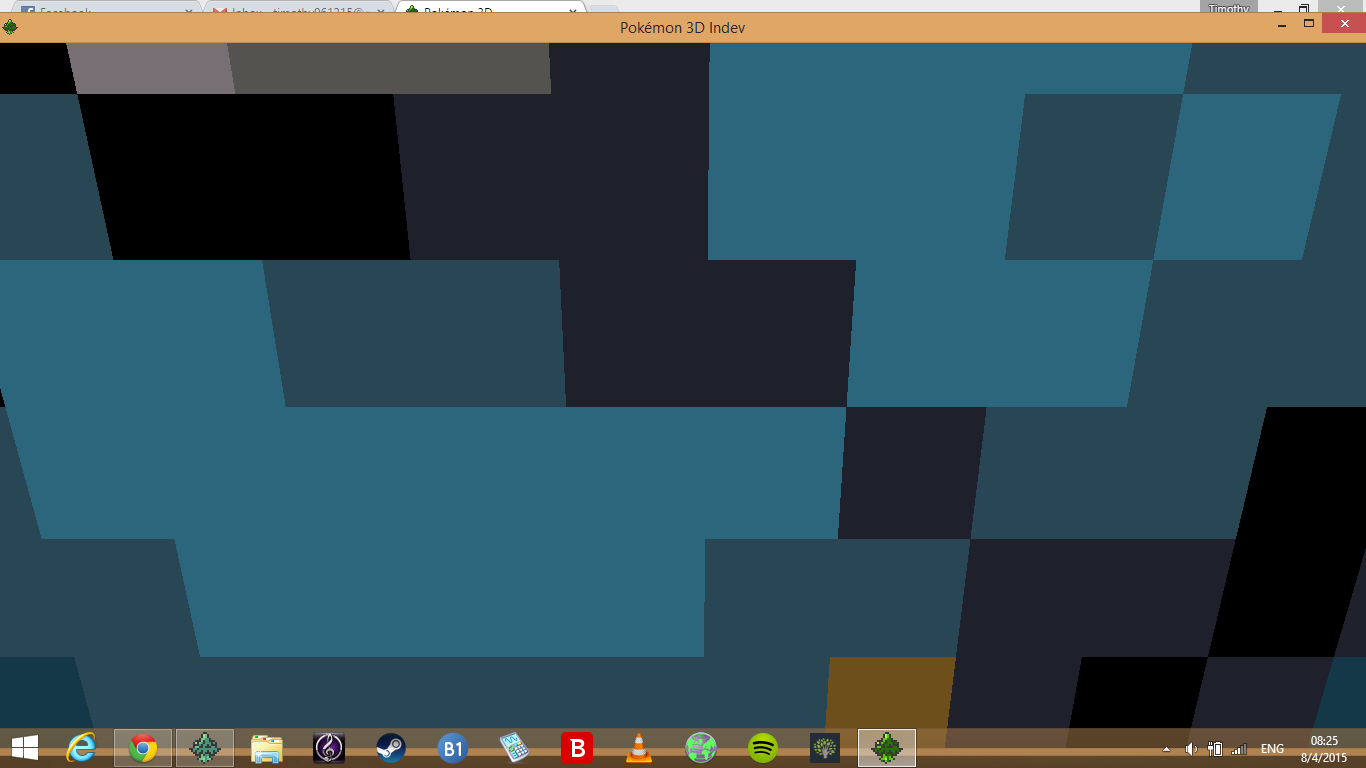Open the clock showing 08:25
The width and height of the screenshot is (1366, 768).
[1324, 749]
